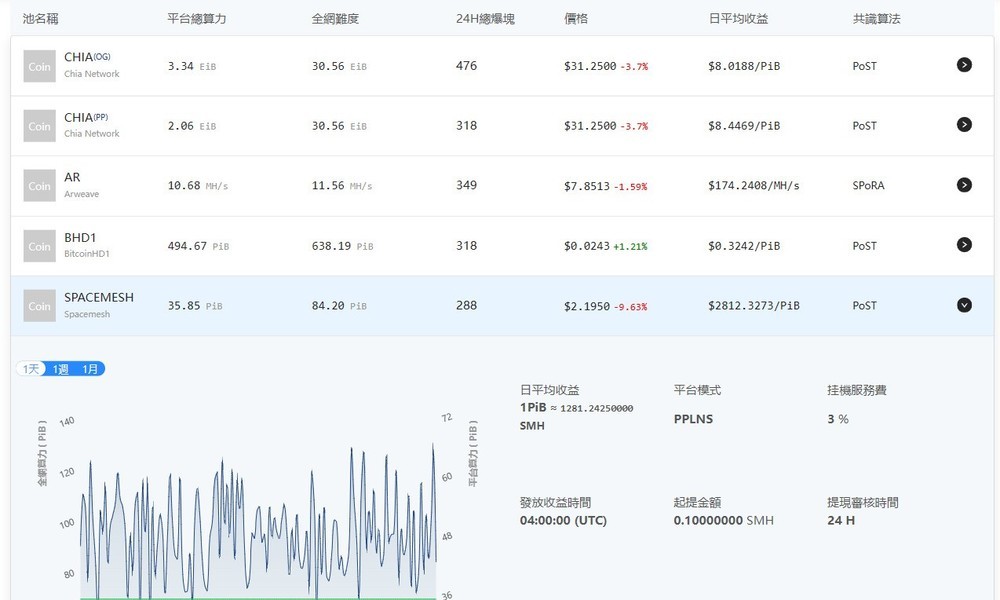Click the 平台算力 chart axis label

coord(473,453)
